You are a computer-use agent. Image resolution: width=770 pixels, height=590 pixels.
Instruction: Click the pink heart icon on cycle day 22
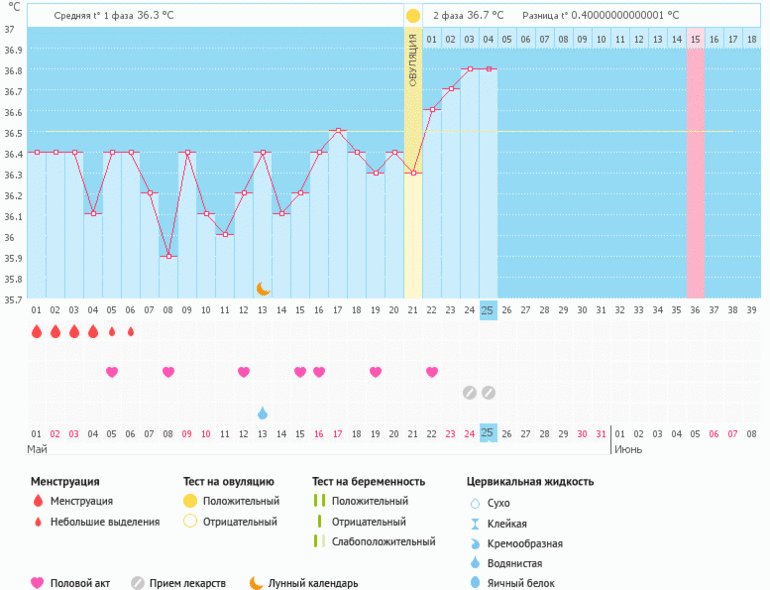click(432, 372)
